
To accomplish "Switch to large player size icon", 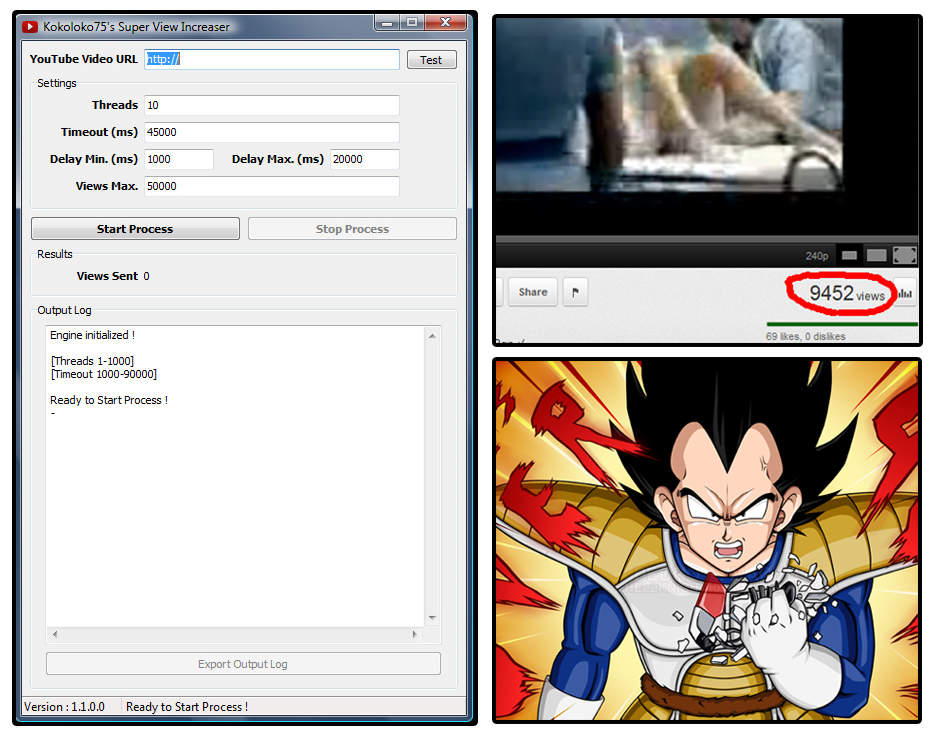I will tap(876, 255).
